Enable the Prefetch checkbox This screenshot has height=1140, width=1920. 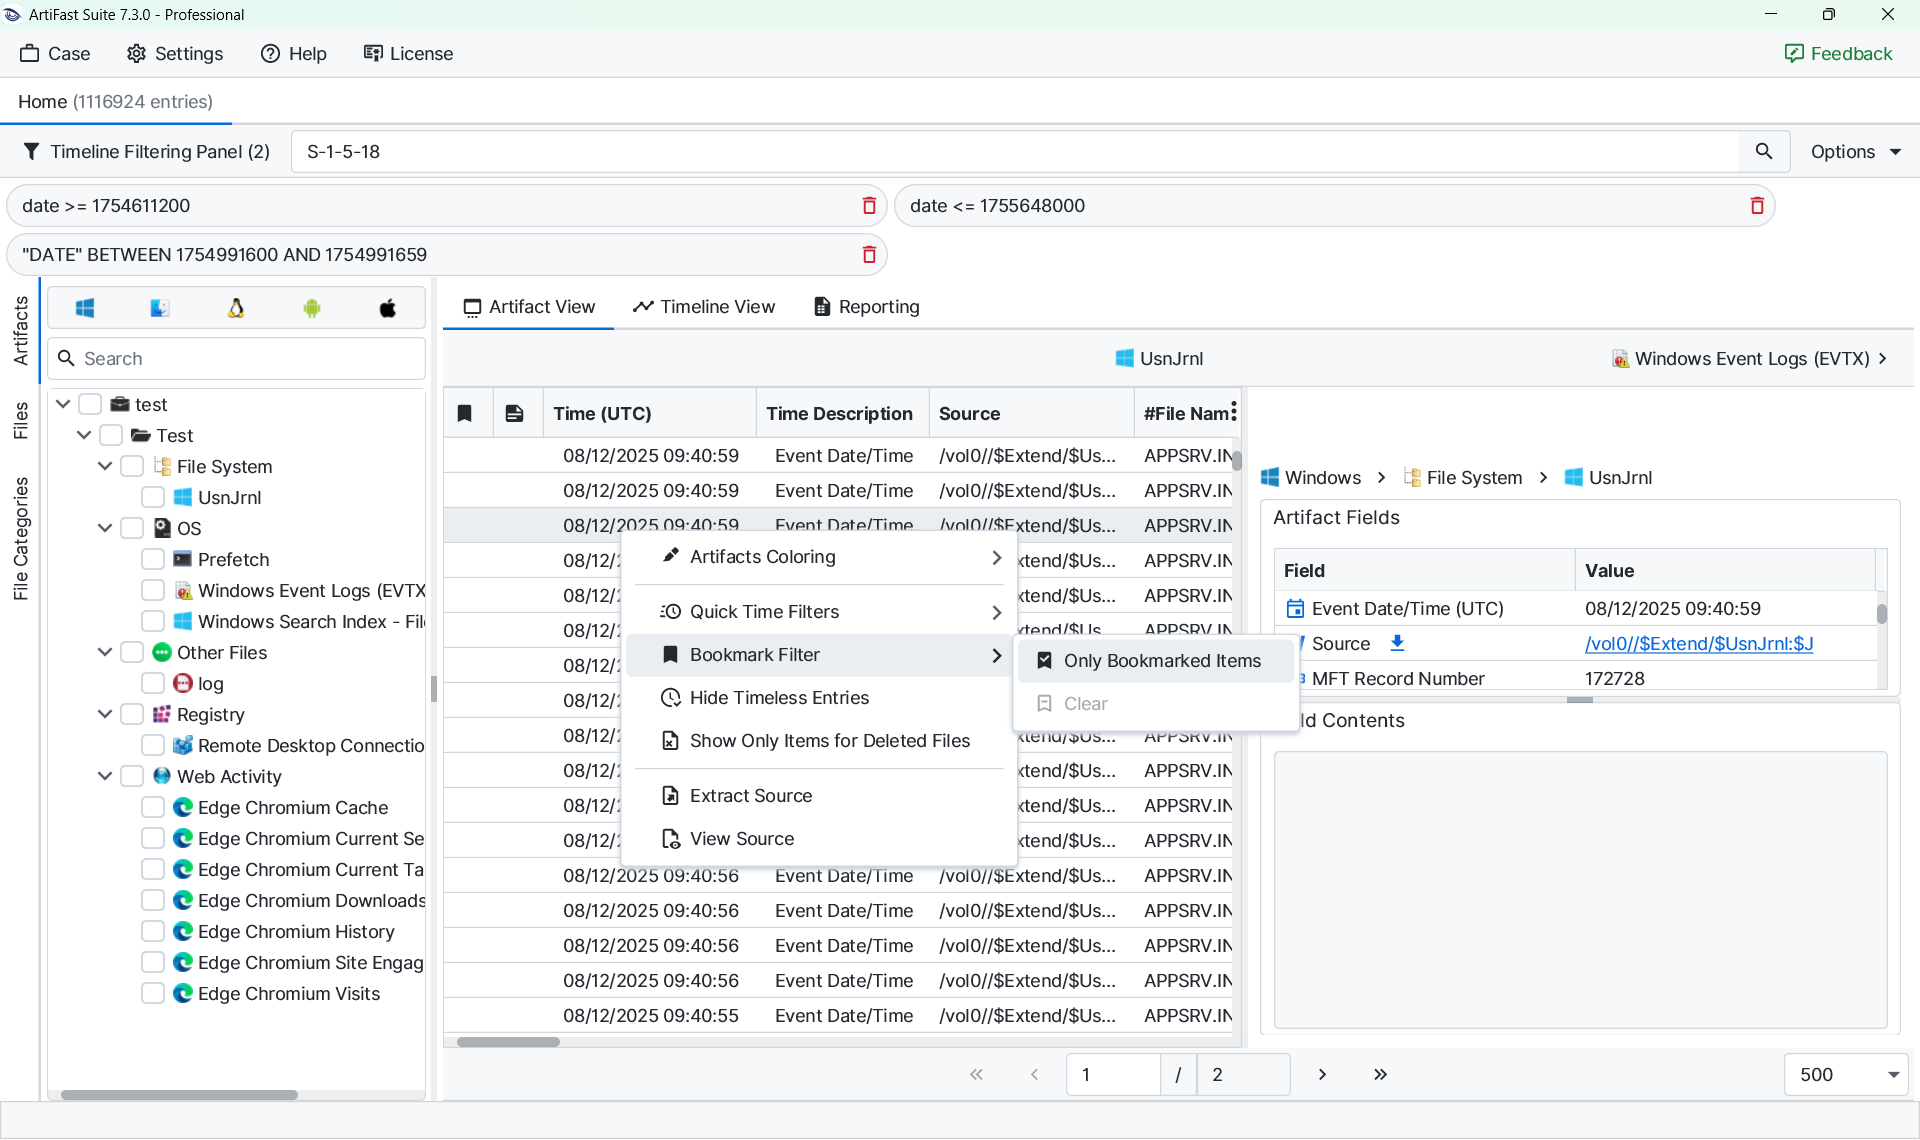(x=153, y=559)
